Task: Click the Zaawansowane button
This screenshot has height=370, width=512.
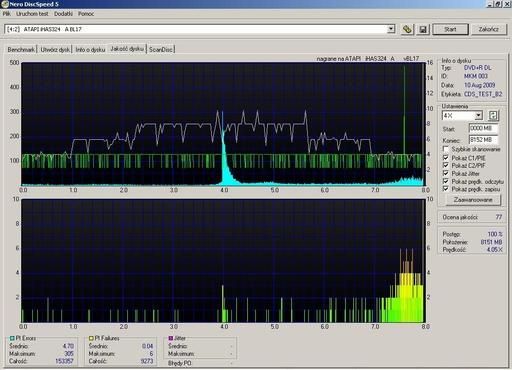Action: coord(473,200)
